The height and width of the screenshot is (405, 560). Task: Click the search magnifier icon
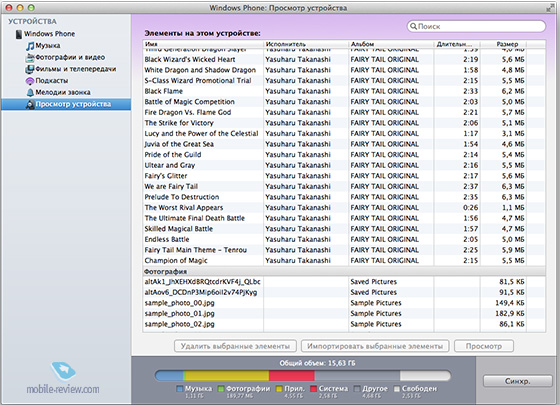[x=413, y=26]
